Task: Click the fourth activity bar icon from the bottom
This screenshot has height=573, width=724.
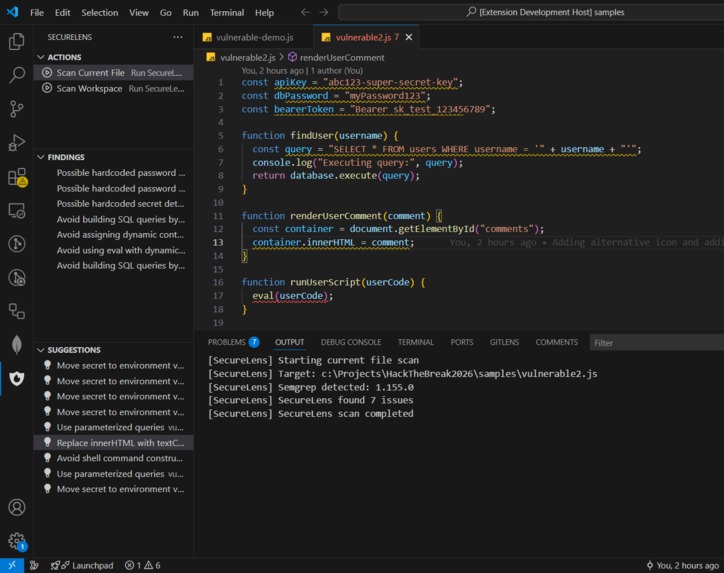Action: pyautogui.click(x=17, y=345)
